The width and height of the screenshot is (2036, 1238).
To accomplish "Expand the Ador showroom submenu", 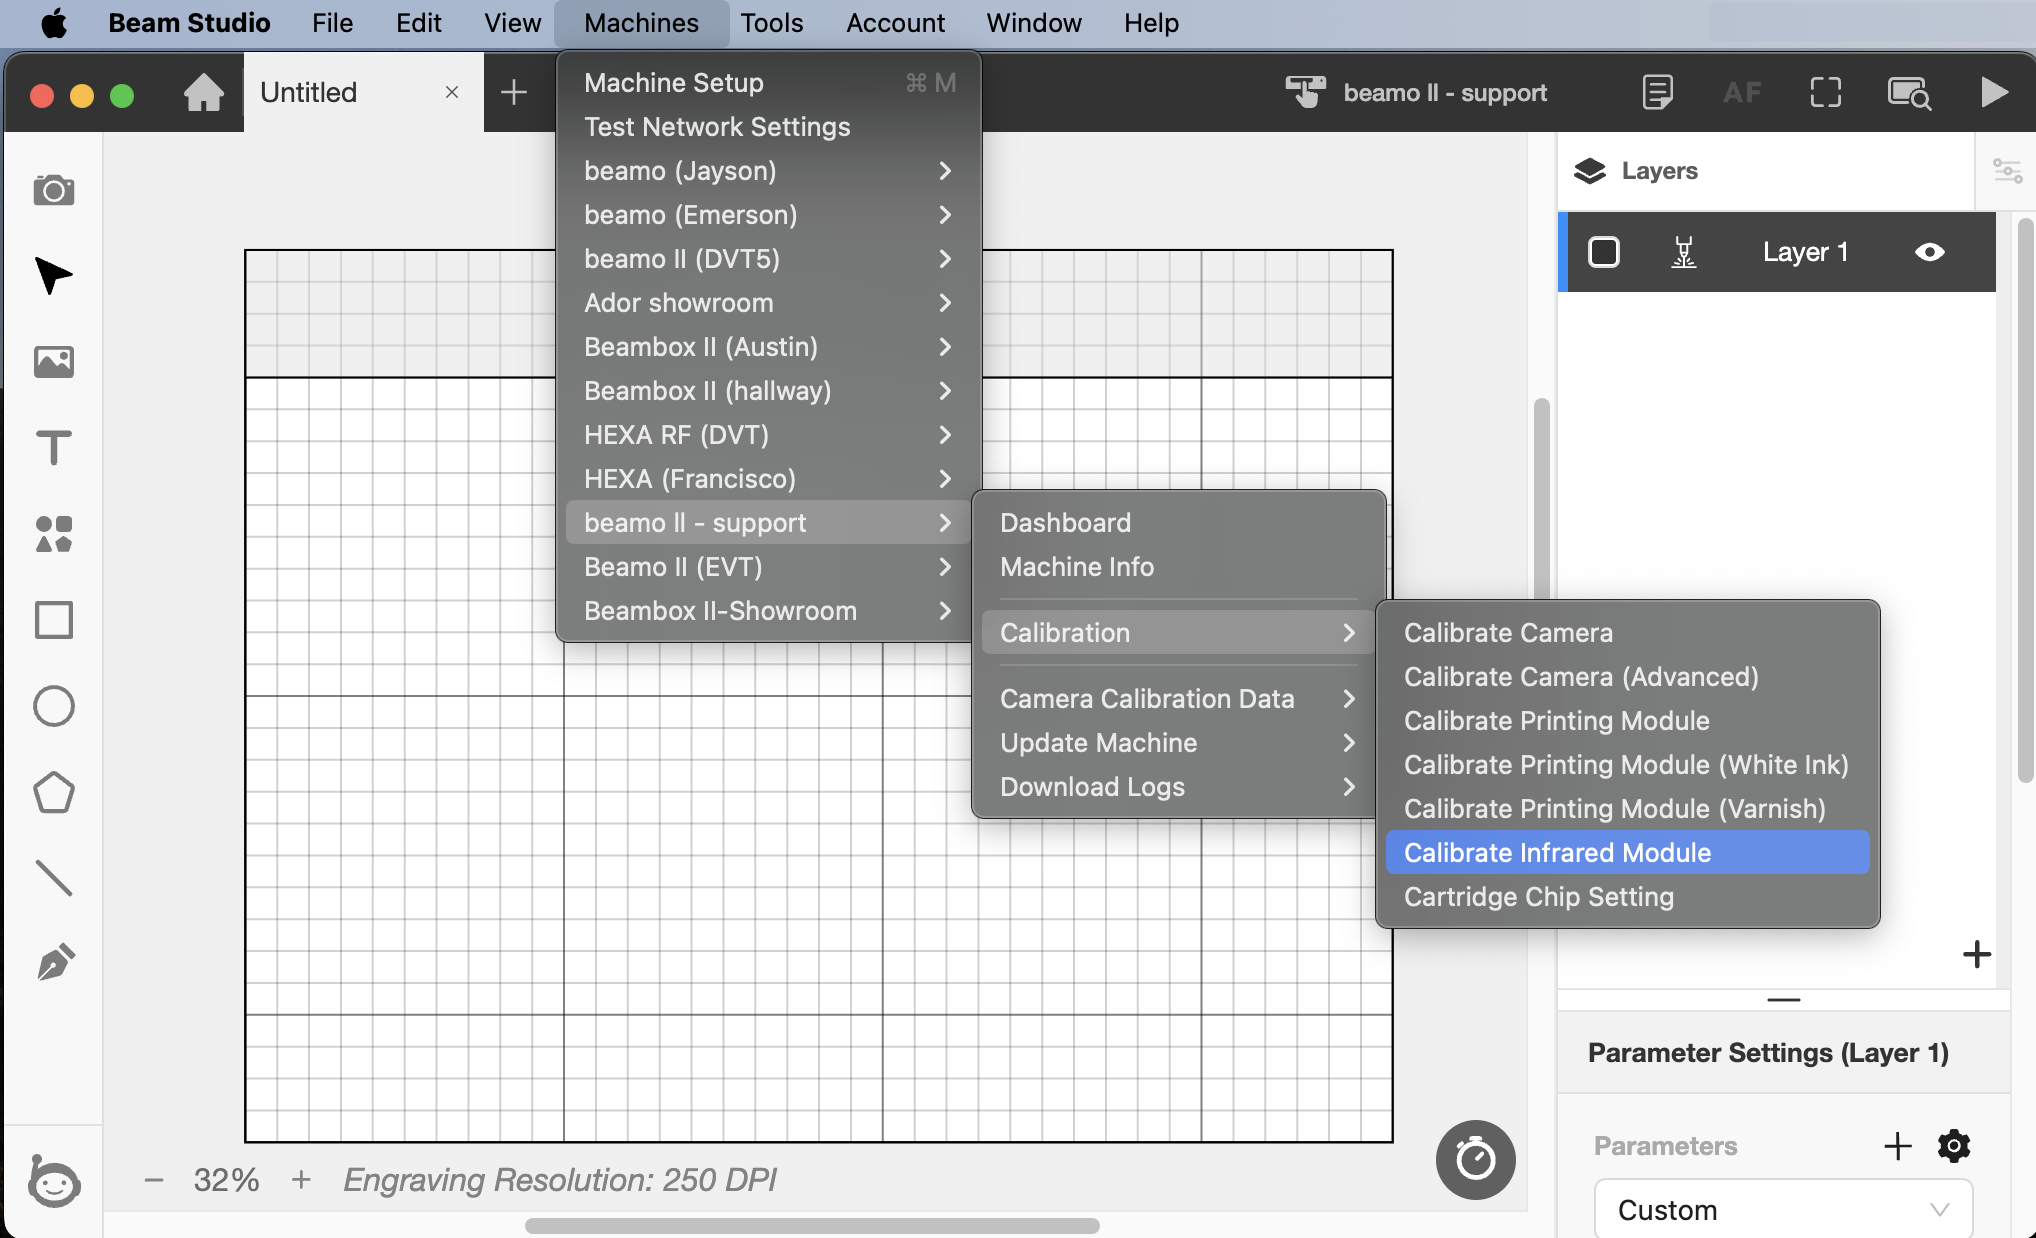I will coord(768,303).
